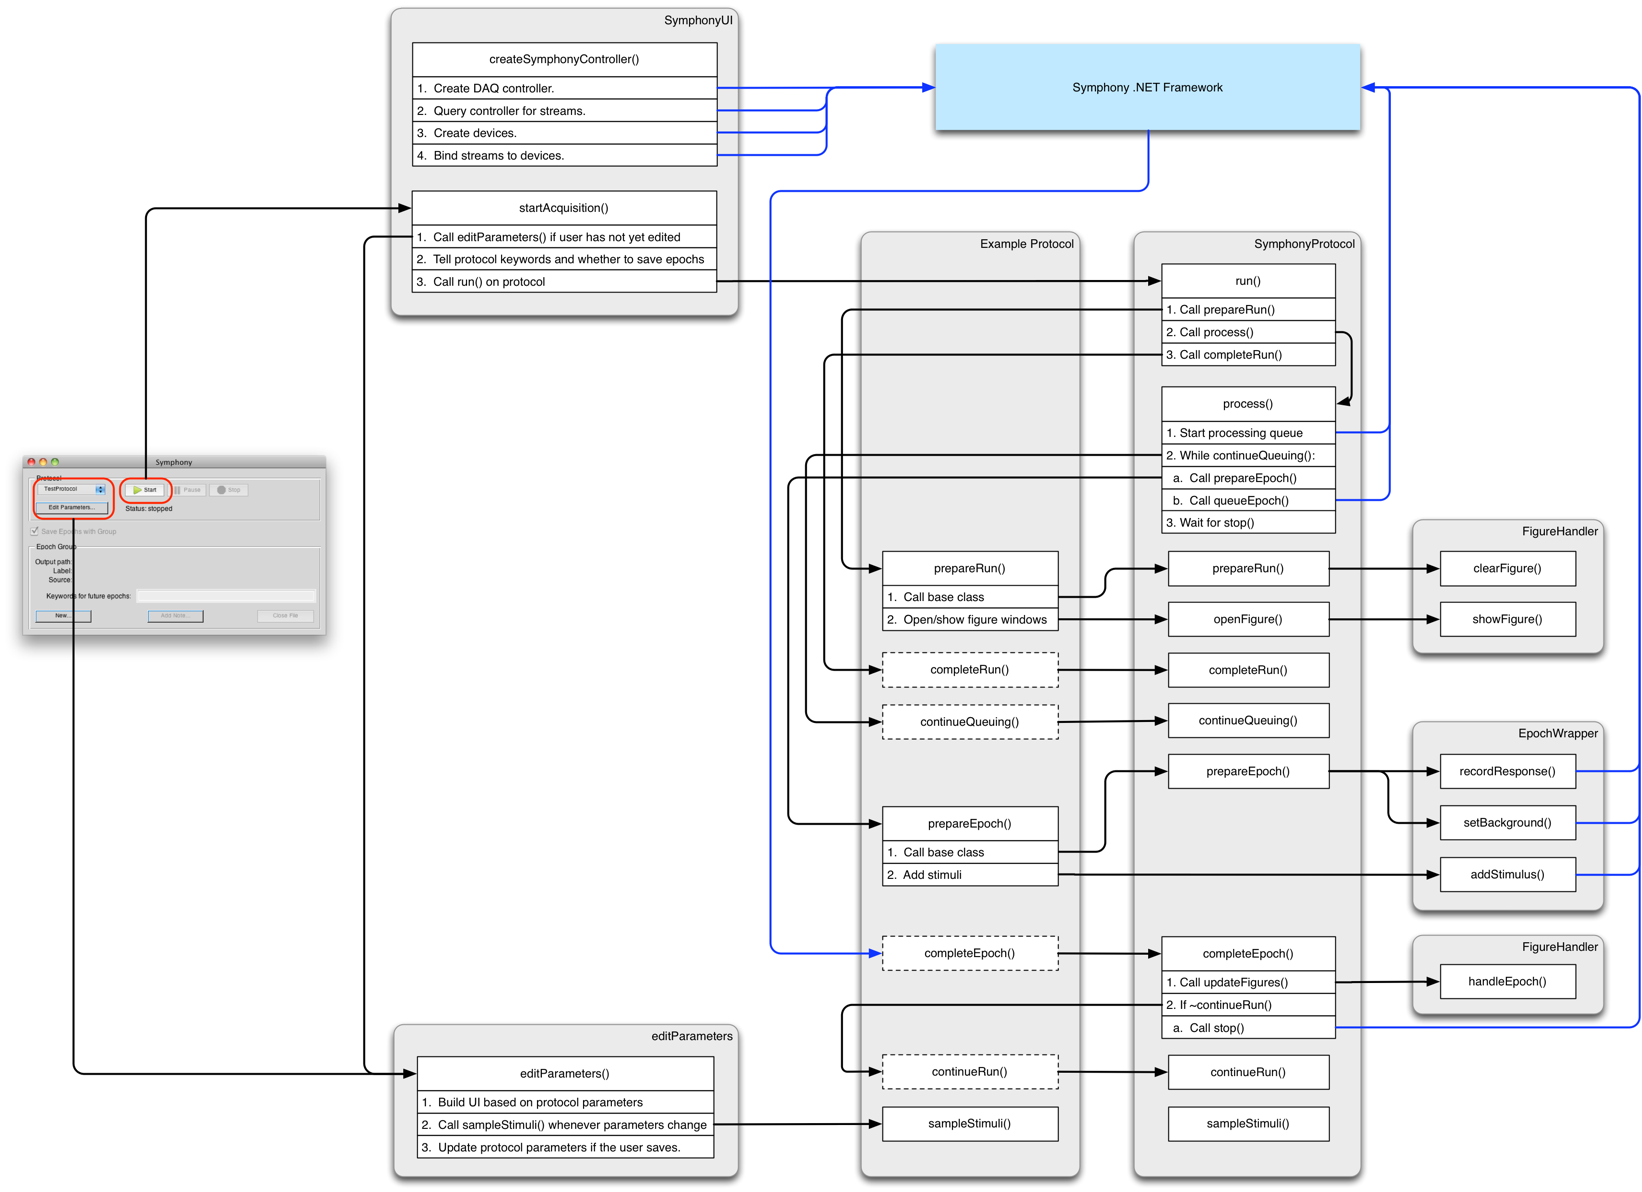
Task: Select '3. Call run() on protocol' row
Action: click(x=564, y=282)
